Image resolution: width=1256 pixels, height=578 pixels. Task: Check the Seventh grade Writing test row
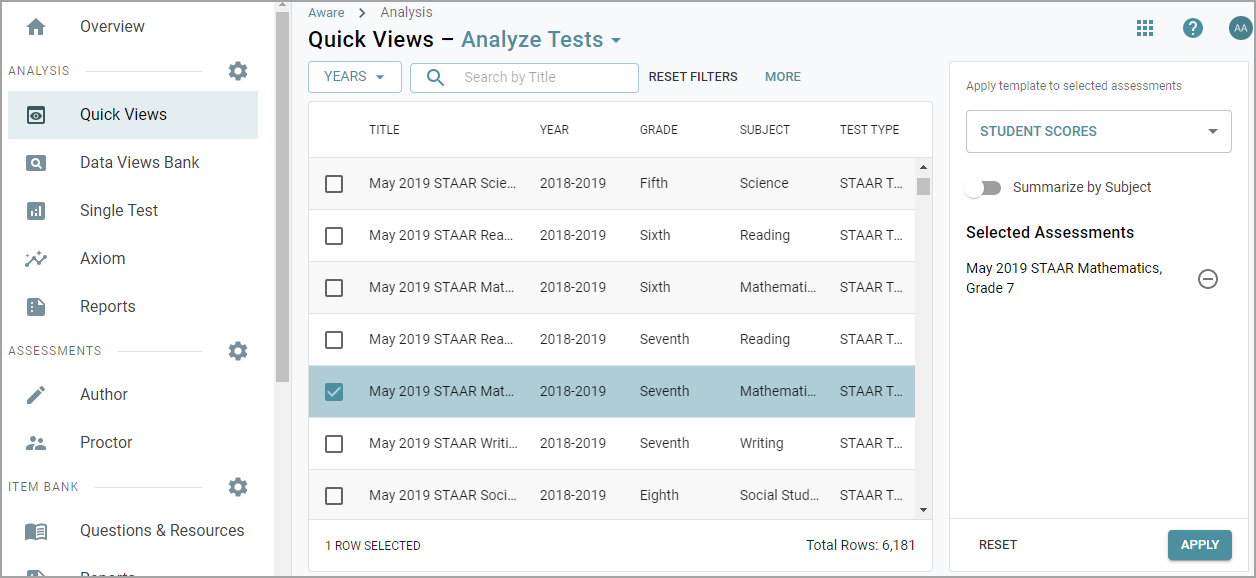(x=334, y=444)
